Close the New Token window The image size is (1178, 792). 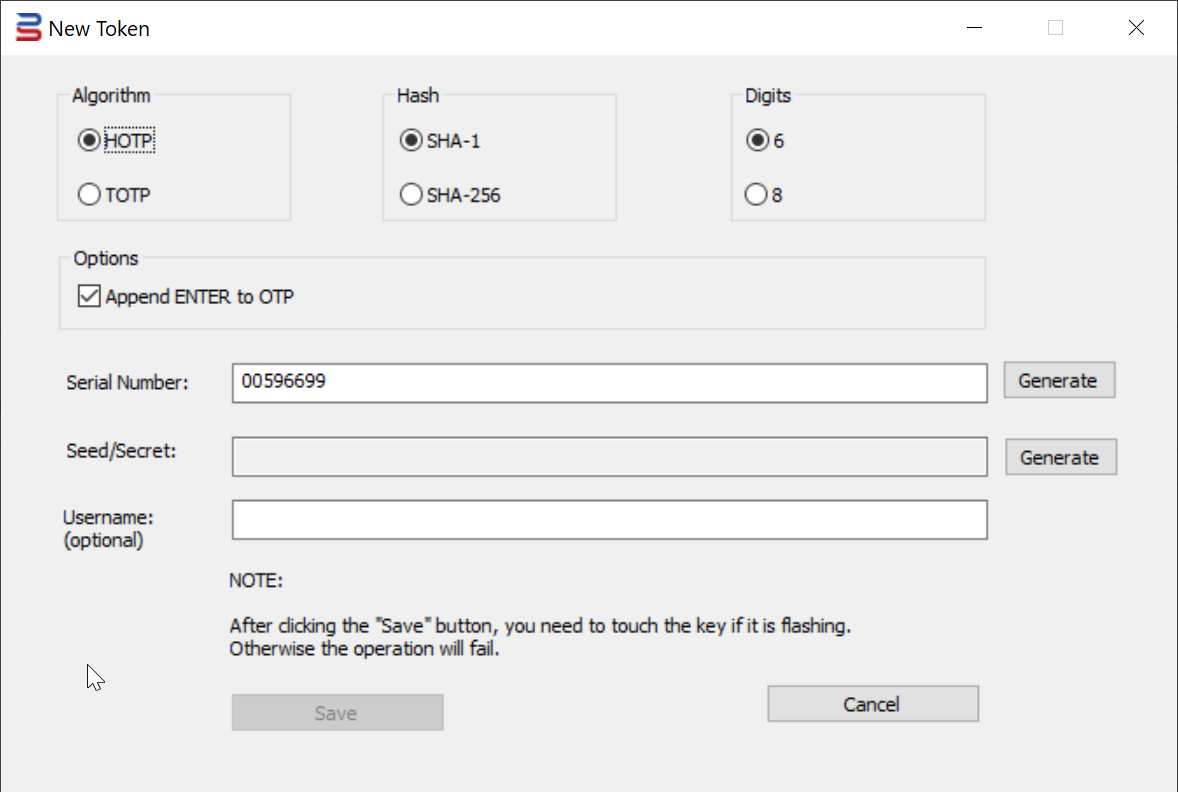[x=1136, y=28]
